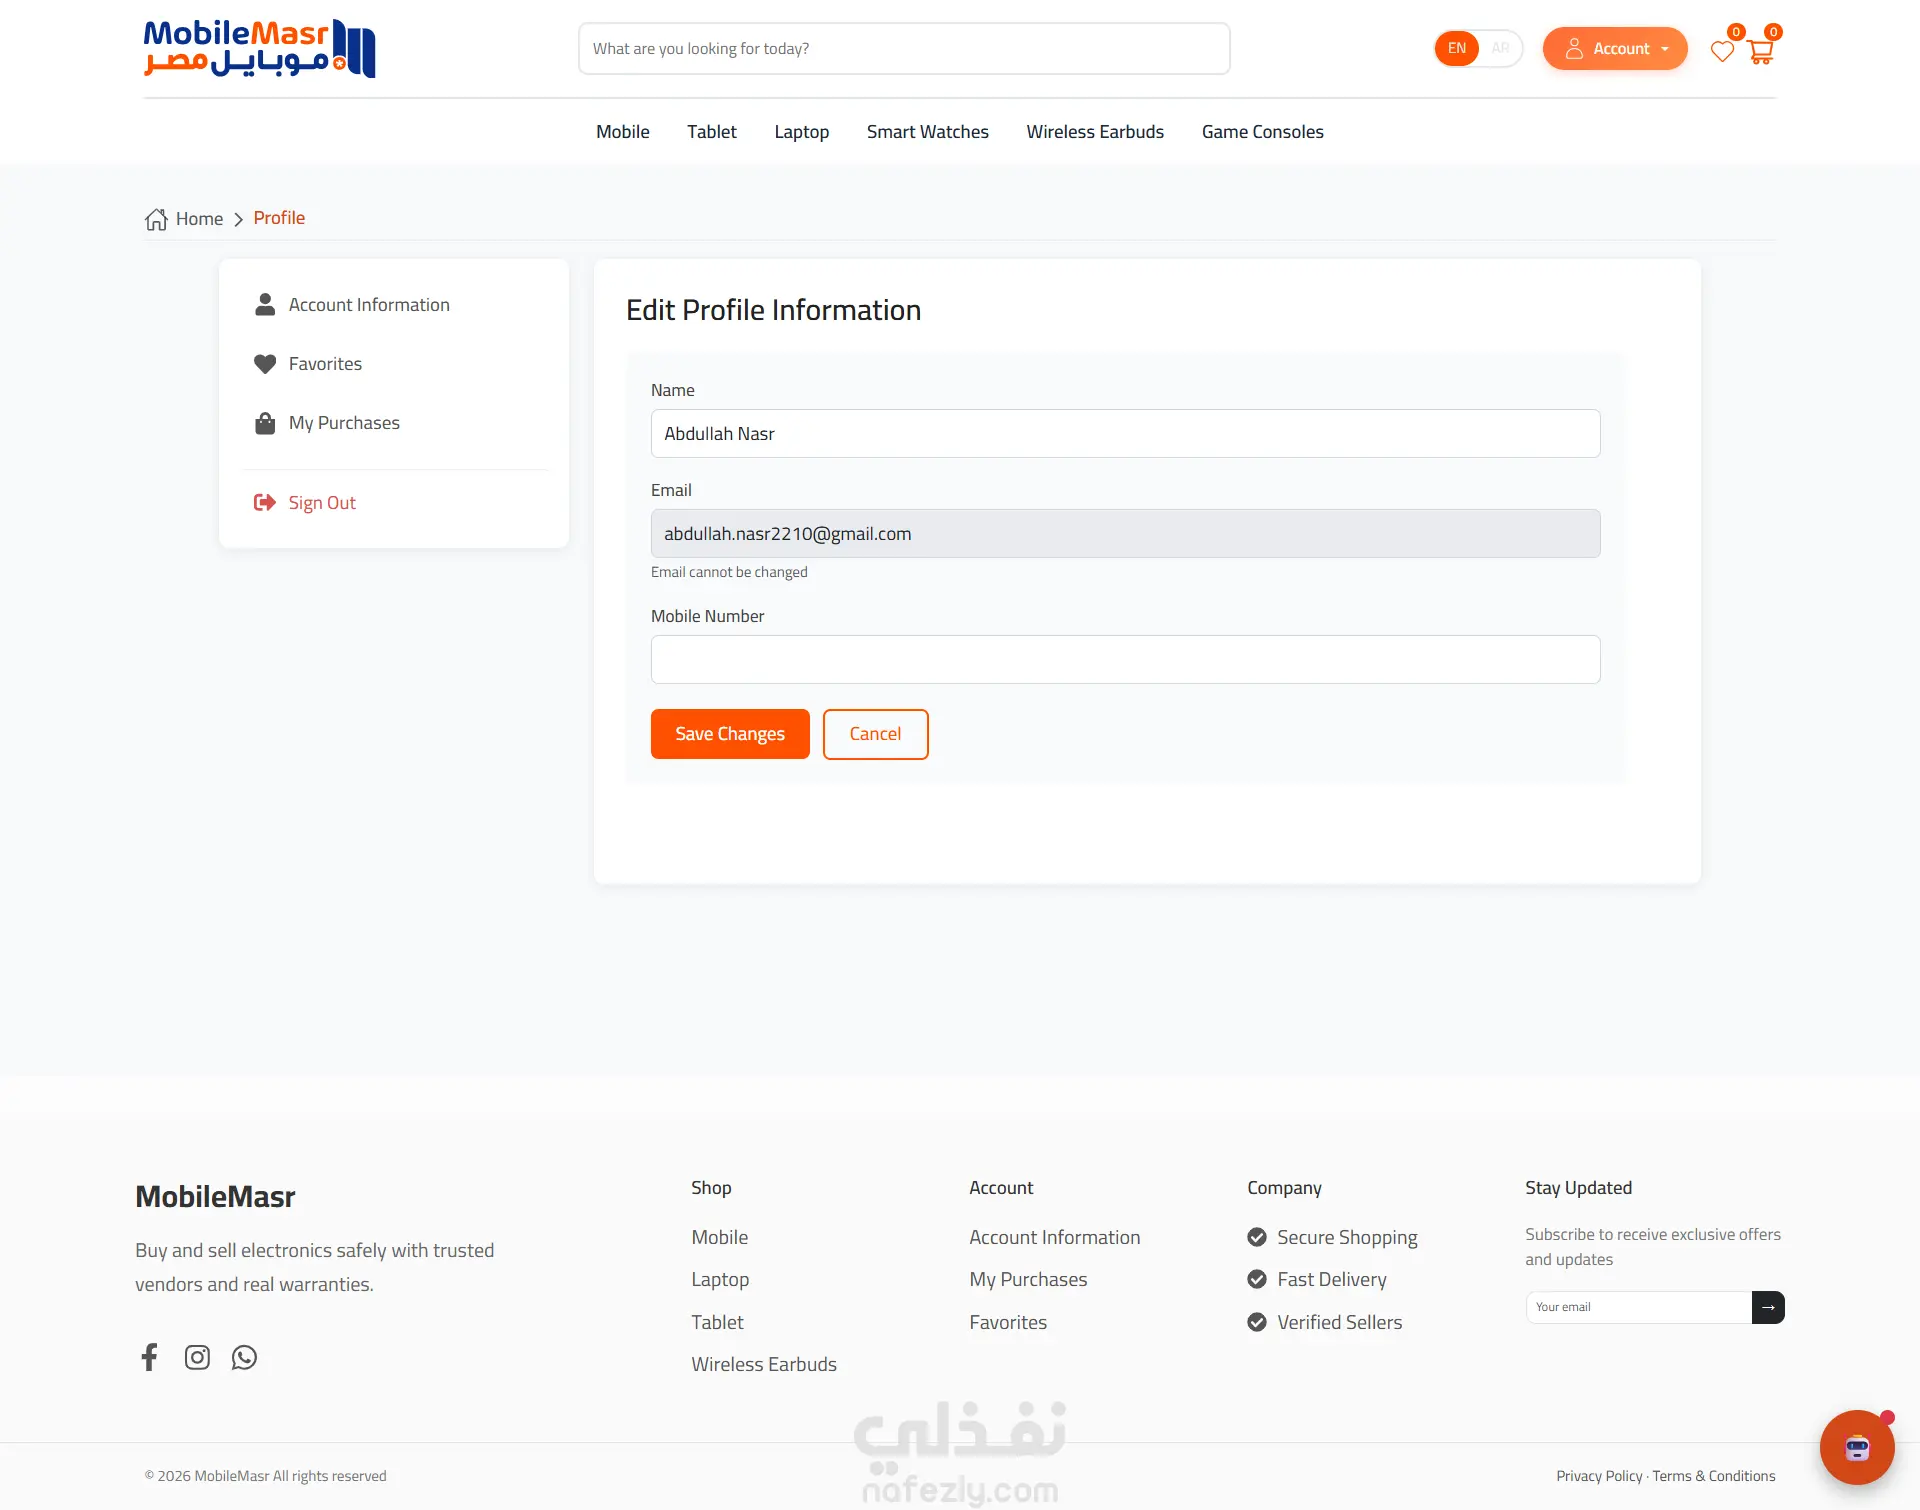The width and height of the screenshot is (1920, 1510).
Task: Submit newsletter email arrow button
Action: coord(1768,1307)
